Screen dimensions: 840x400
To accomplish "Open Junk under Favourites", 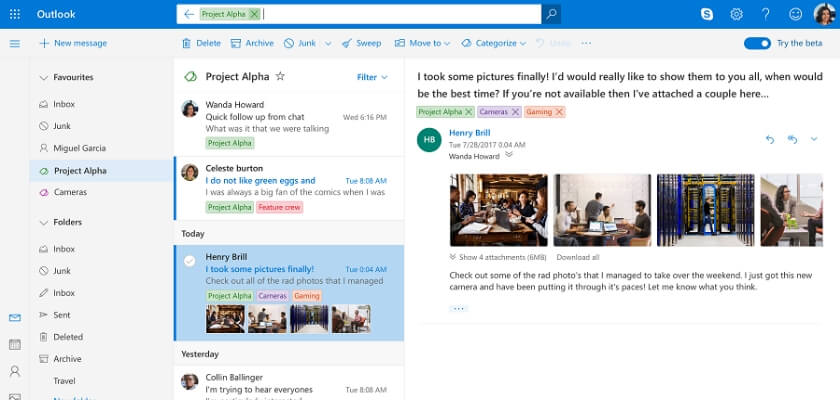I will (x=55, y=126).
